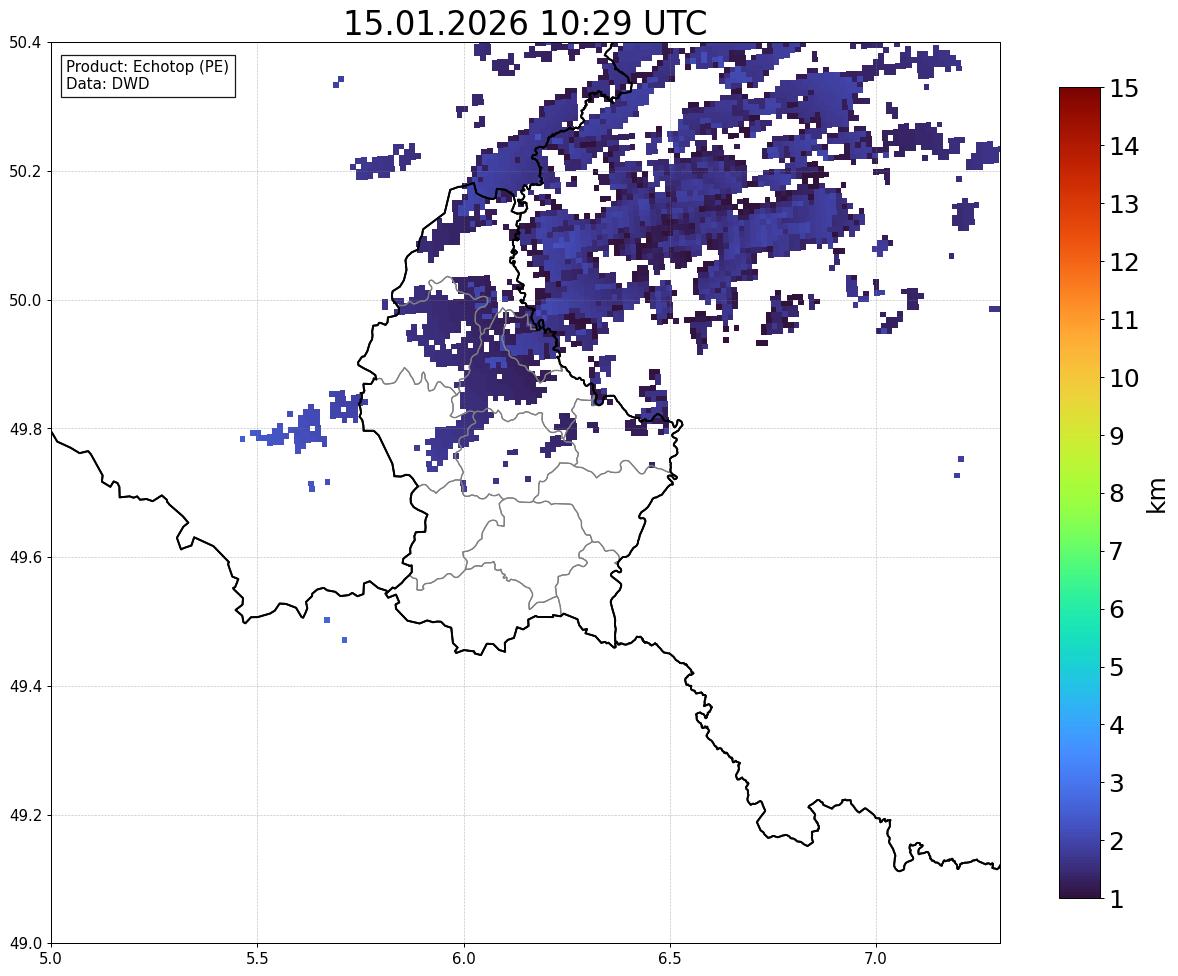The height and width of the screenshot is (976, 1178).
Task: Click the latitude axis label 49.4
Action: (x=24, y=687)
